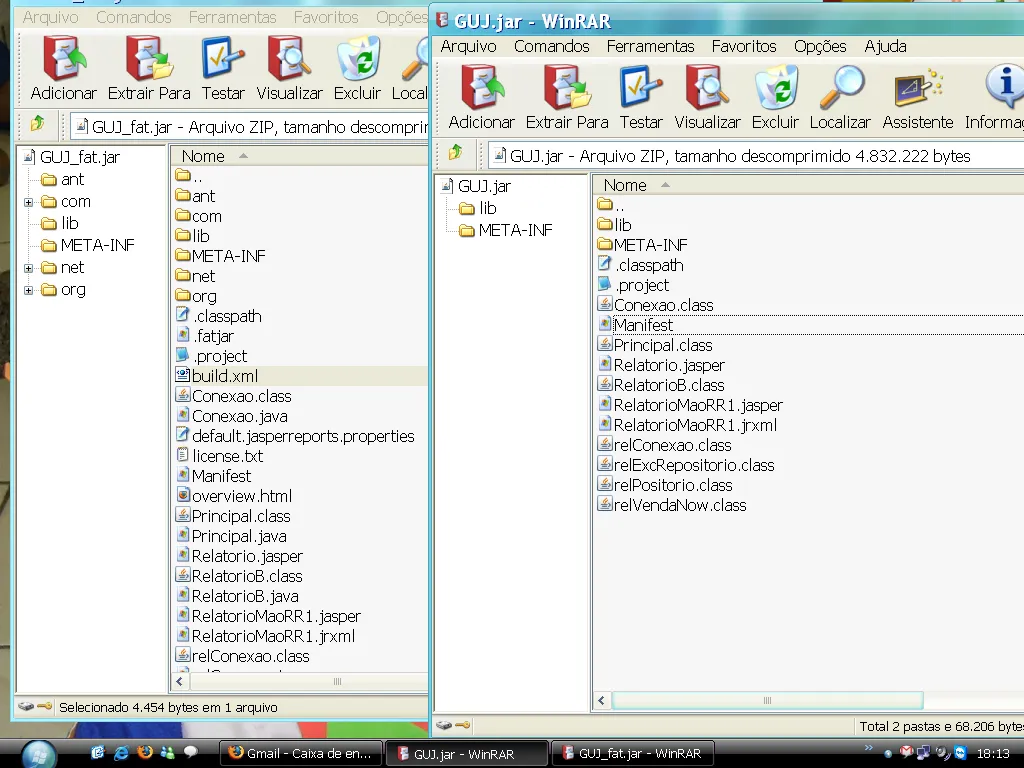Expand the com folder in tree
The height and width of the screenshot is (768, 1024).
pyautogui.click(x=29, y=202)
